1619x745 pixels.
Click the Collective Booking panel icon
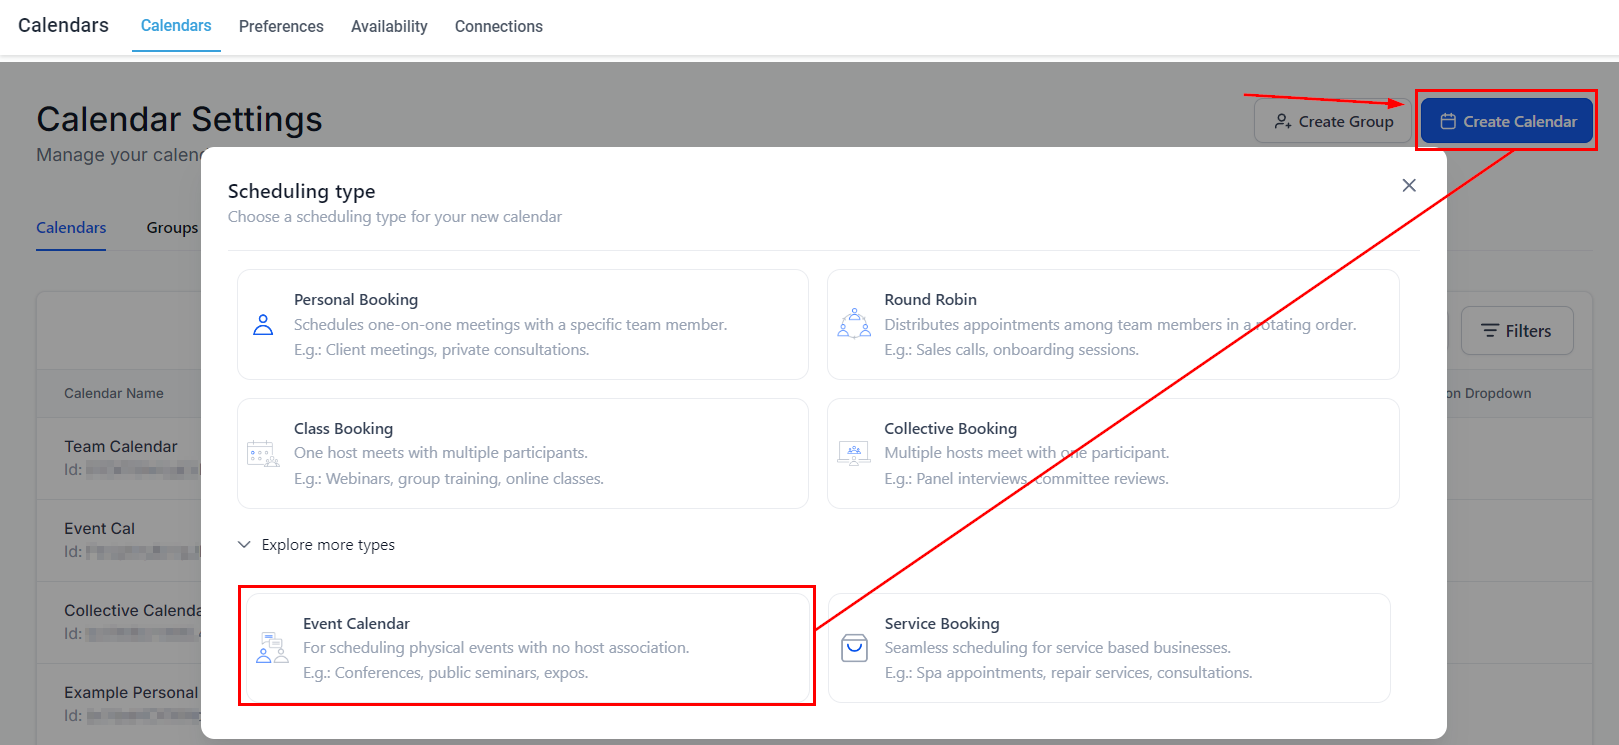click(854, 454)
